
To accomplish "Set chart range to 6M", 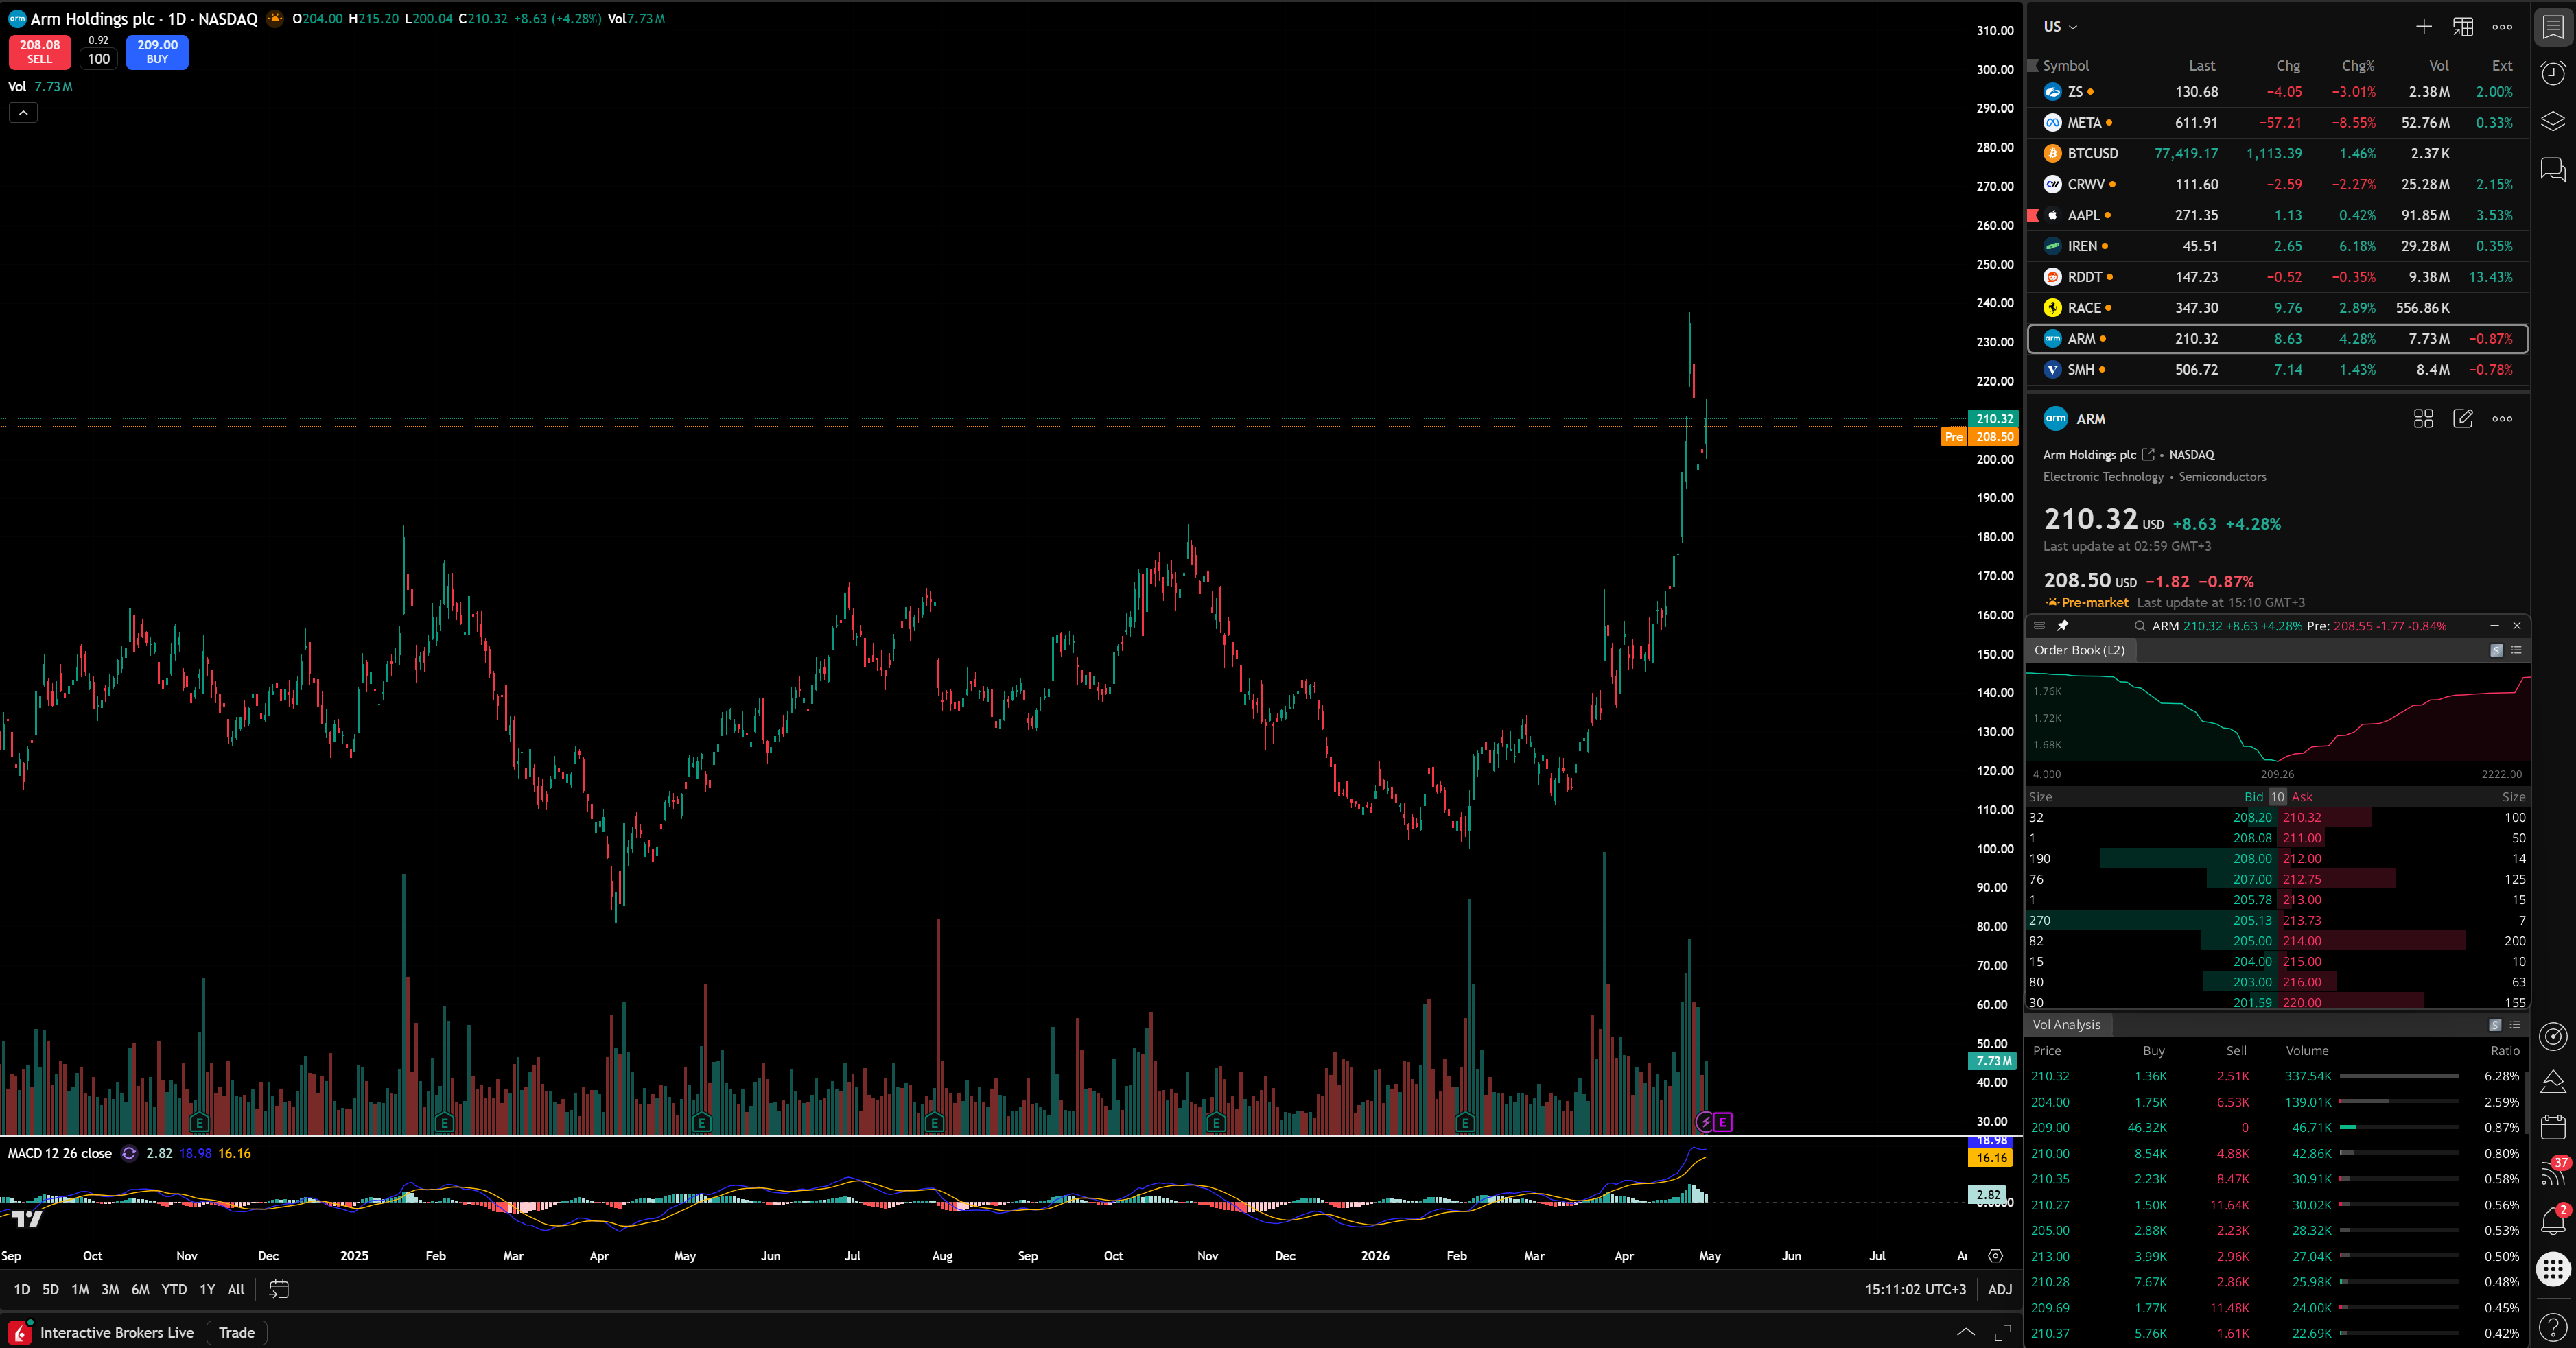I will tap(141, 1289).
